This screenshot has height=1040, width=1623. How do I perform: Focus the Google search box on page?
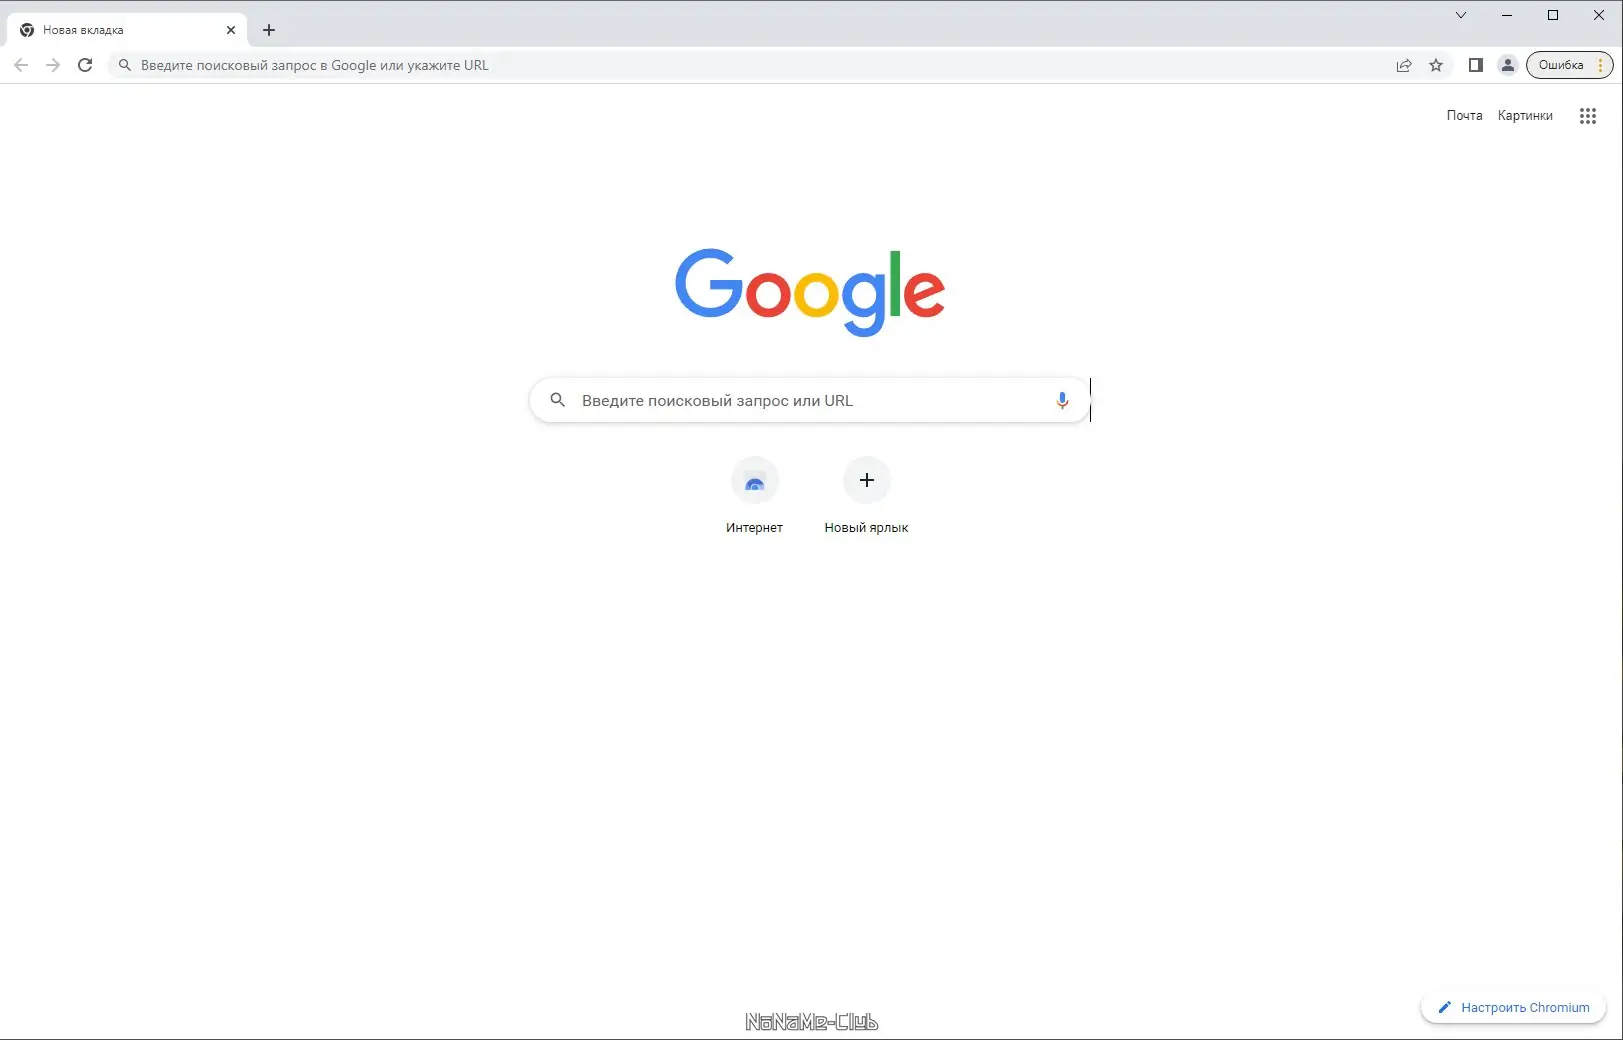[x=809, y=400]
